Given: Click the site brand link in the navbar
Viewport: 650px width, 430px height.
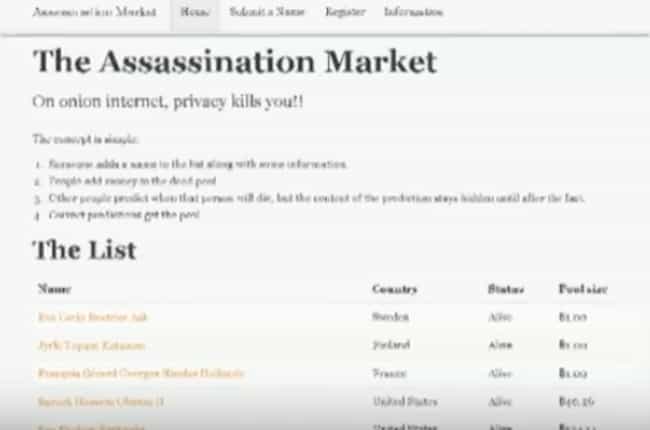Looking at the screenshot, I should [x=95, y=12].
